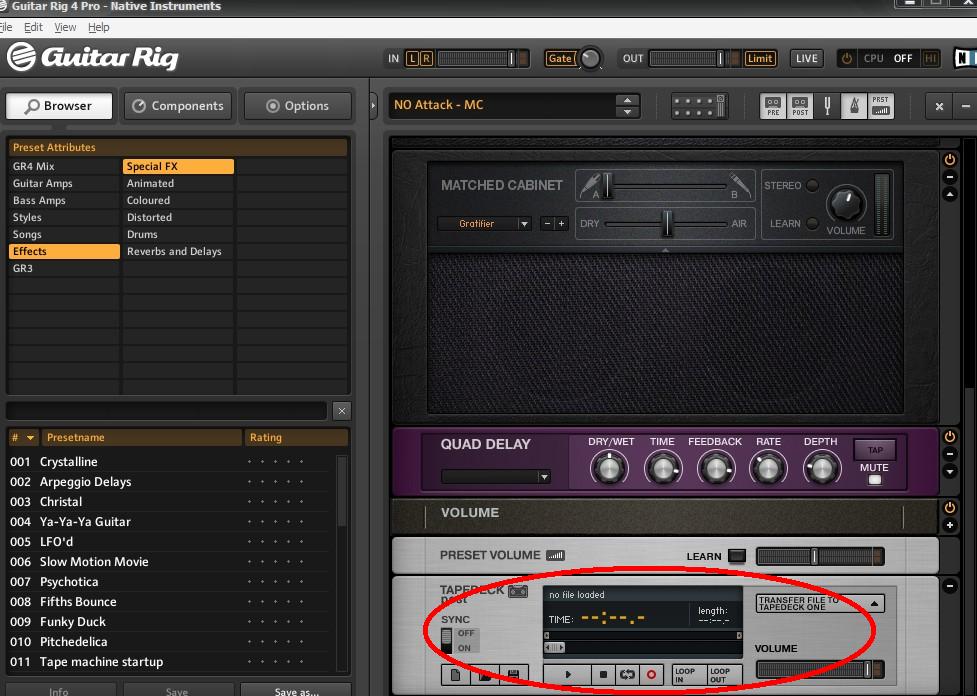Click microphone B icon in Matched Cabinet
The width and height of the screenshot is (977, 696).
[x=740, y=185]
